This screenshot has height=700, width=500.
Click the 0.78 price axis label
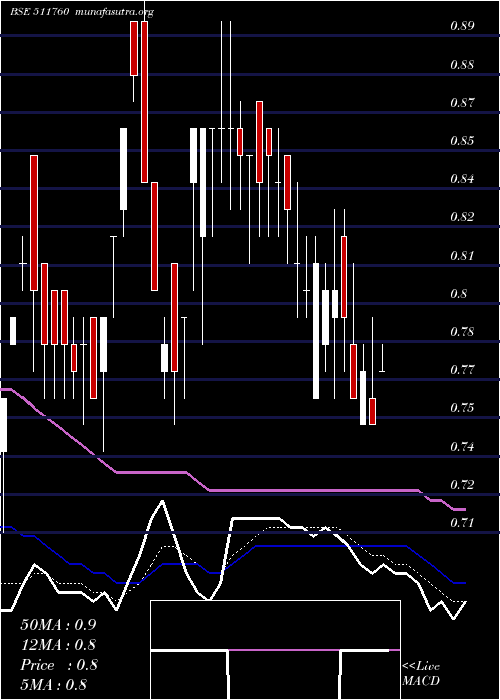[x=462, y=332]
